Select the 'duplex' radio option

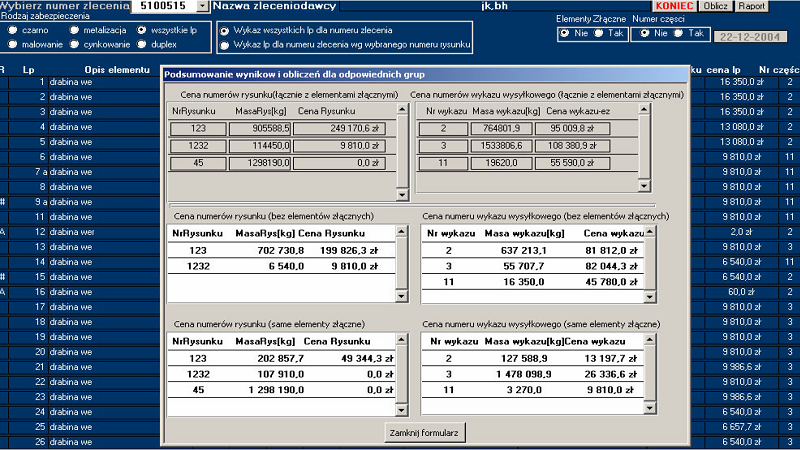[x=142, y=44]
